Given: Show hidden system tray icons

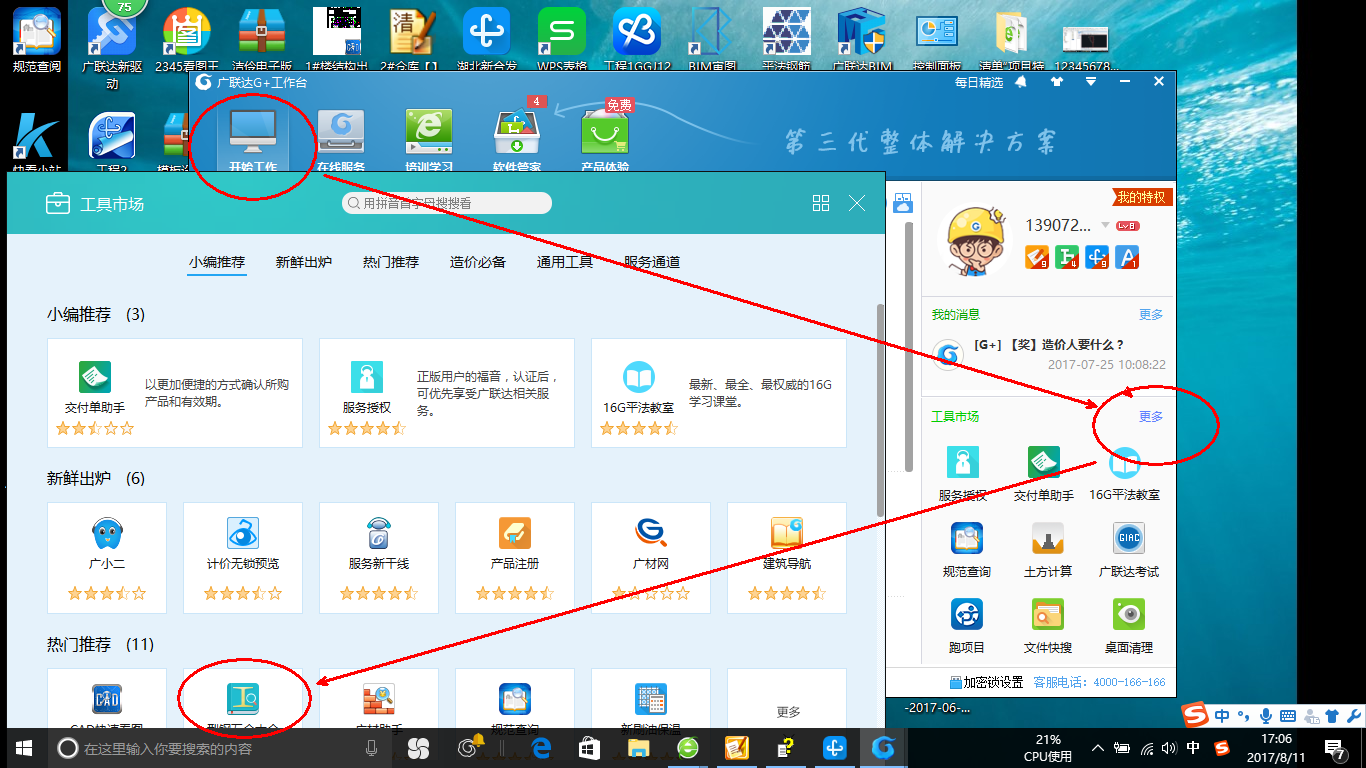Looking at the screenshot, I should pyautogui.click(x=1098, y=748).
